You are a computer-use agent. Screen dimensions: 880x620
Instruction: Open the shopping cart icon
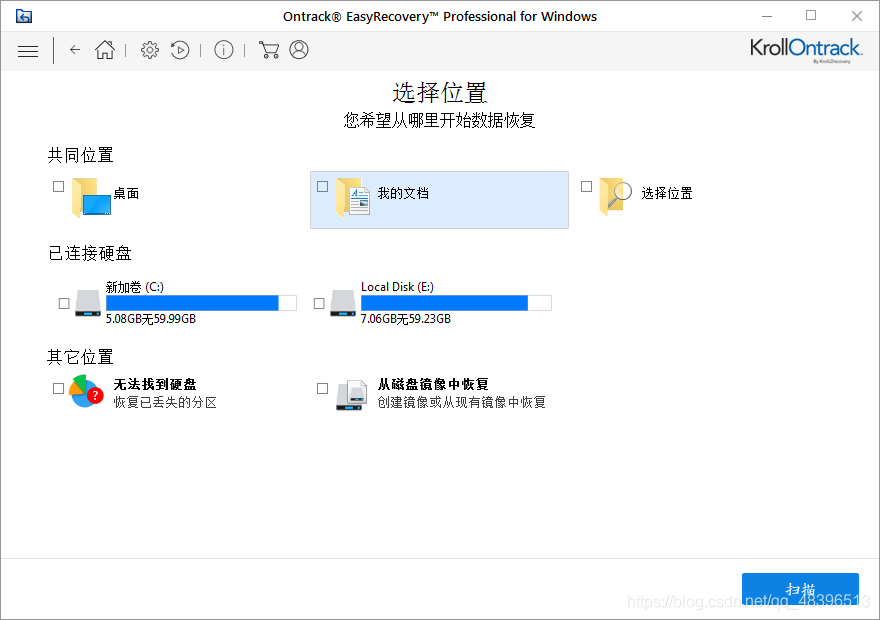coord(268,49)
